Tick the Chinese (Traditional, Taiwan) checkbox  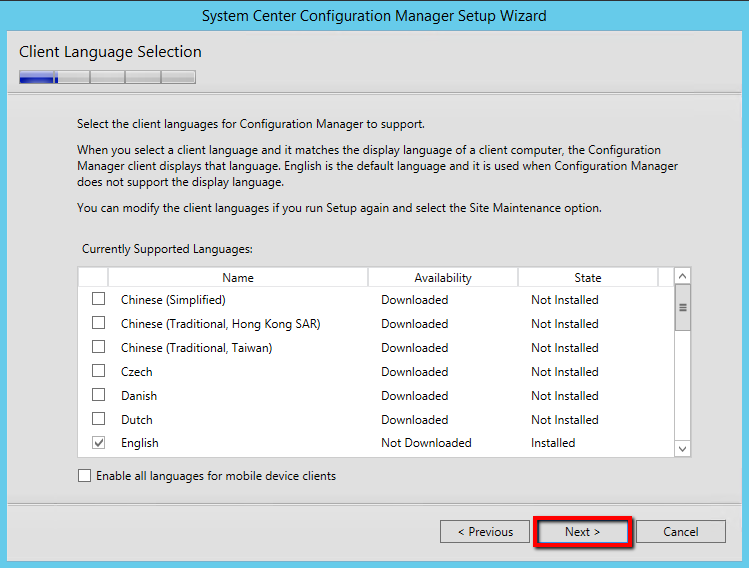[x=98, y=347]
